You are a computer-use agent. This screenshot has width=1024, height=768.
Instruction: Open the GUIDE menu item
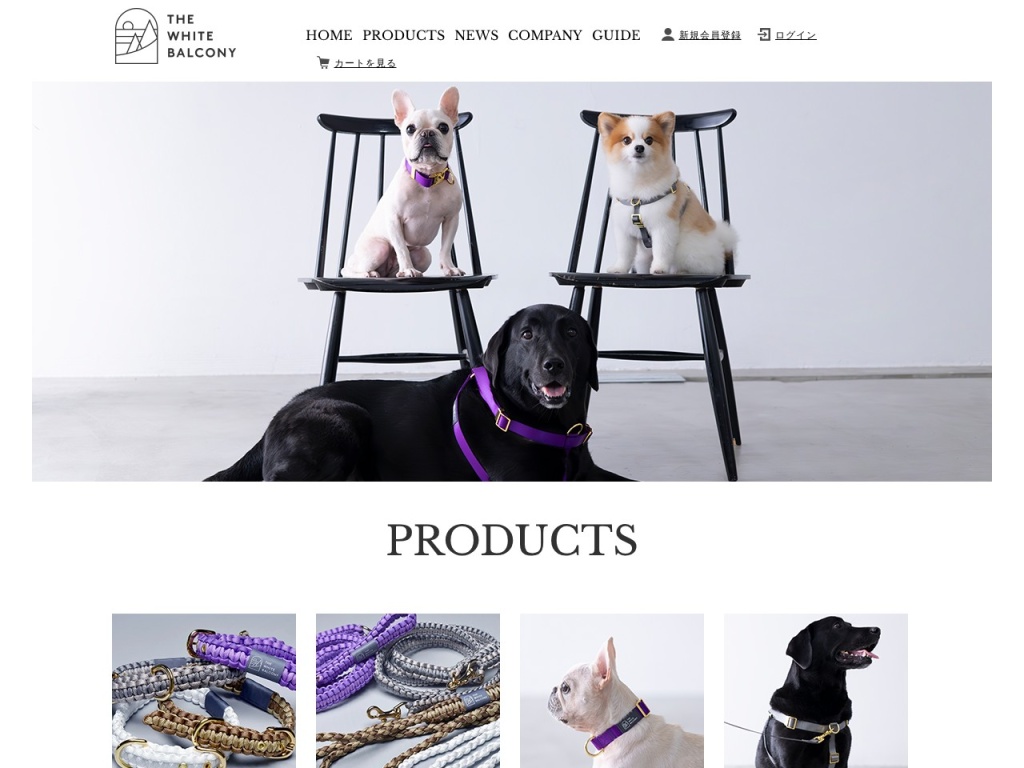[x=616, y=35]
